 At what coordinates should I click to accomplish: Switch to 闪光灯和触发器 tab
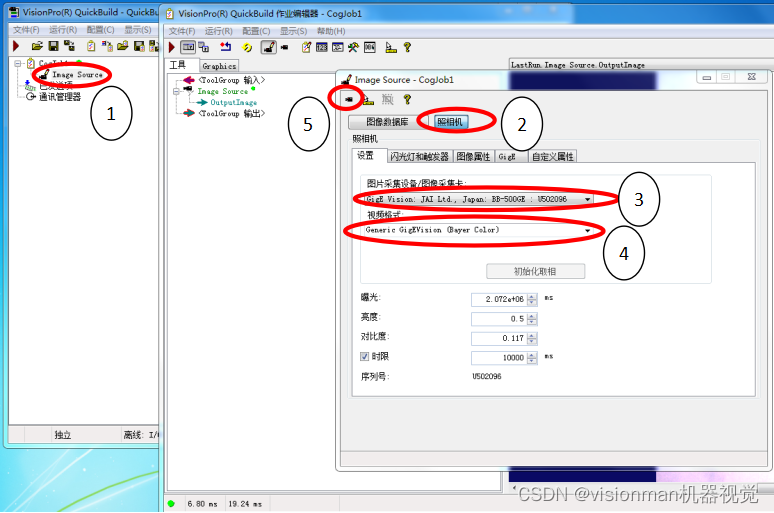click(x=419, y=157)
